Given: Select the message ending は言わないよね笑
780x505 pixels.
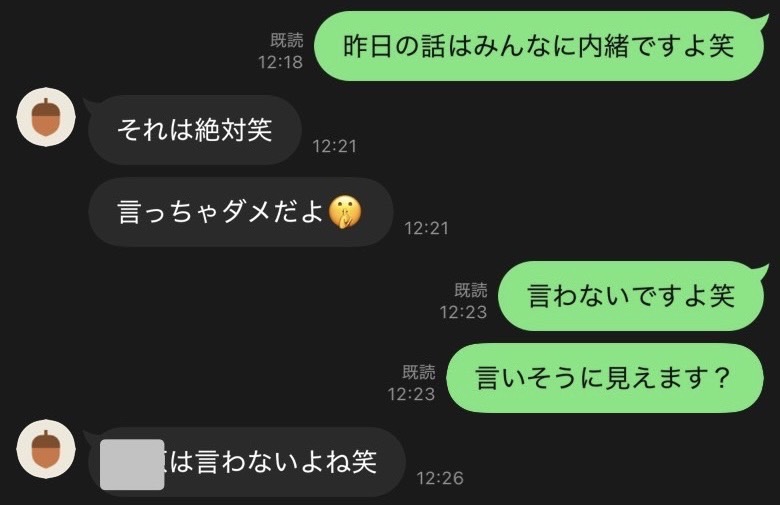Looking at the screenshot, I should tap(247, 462).
